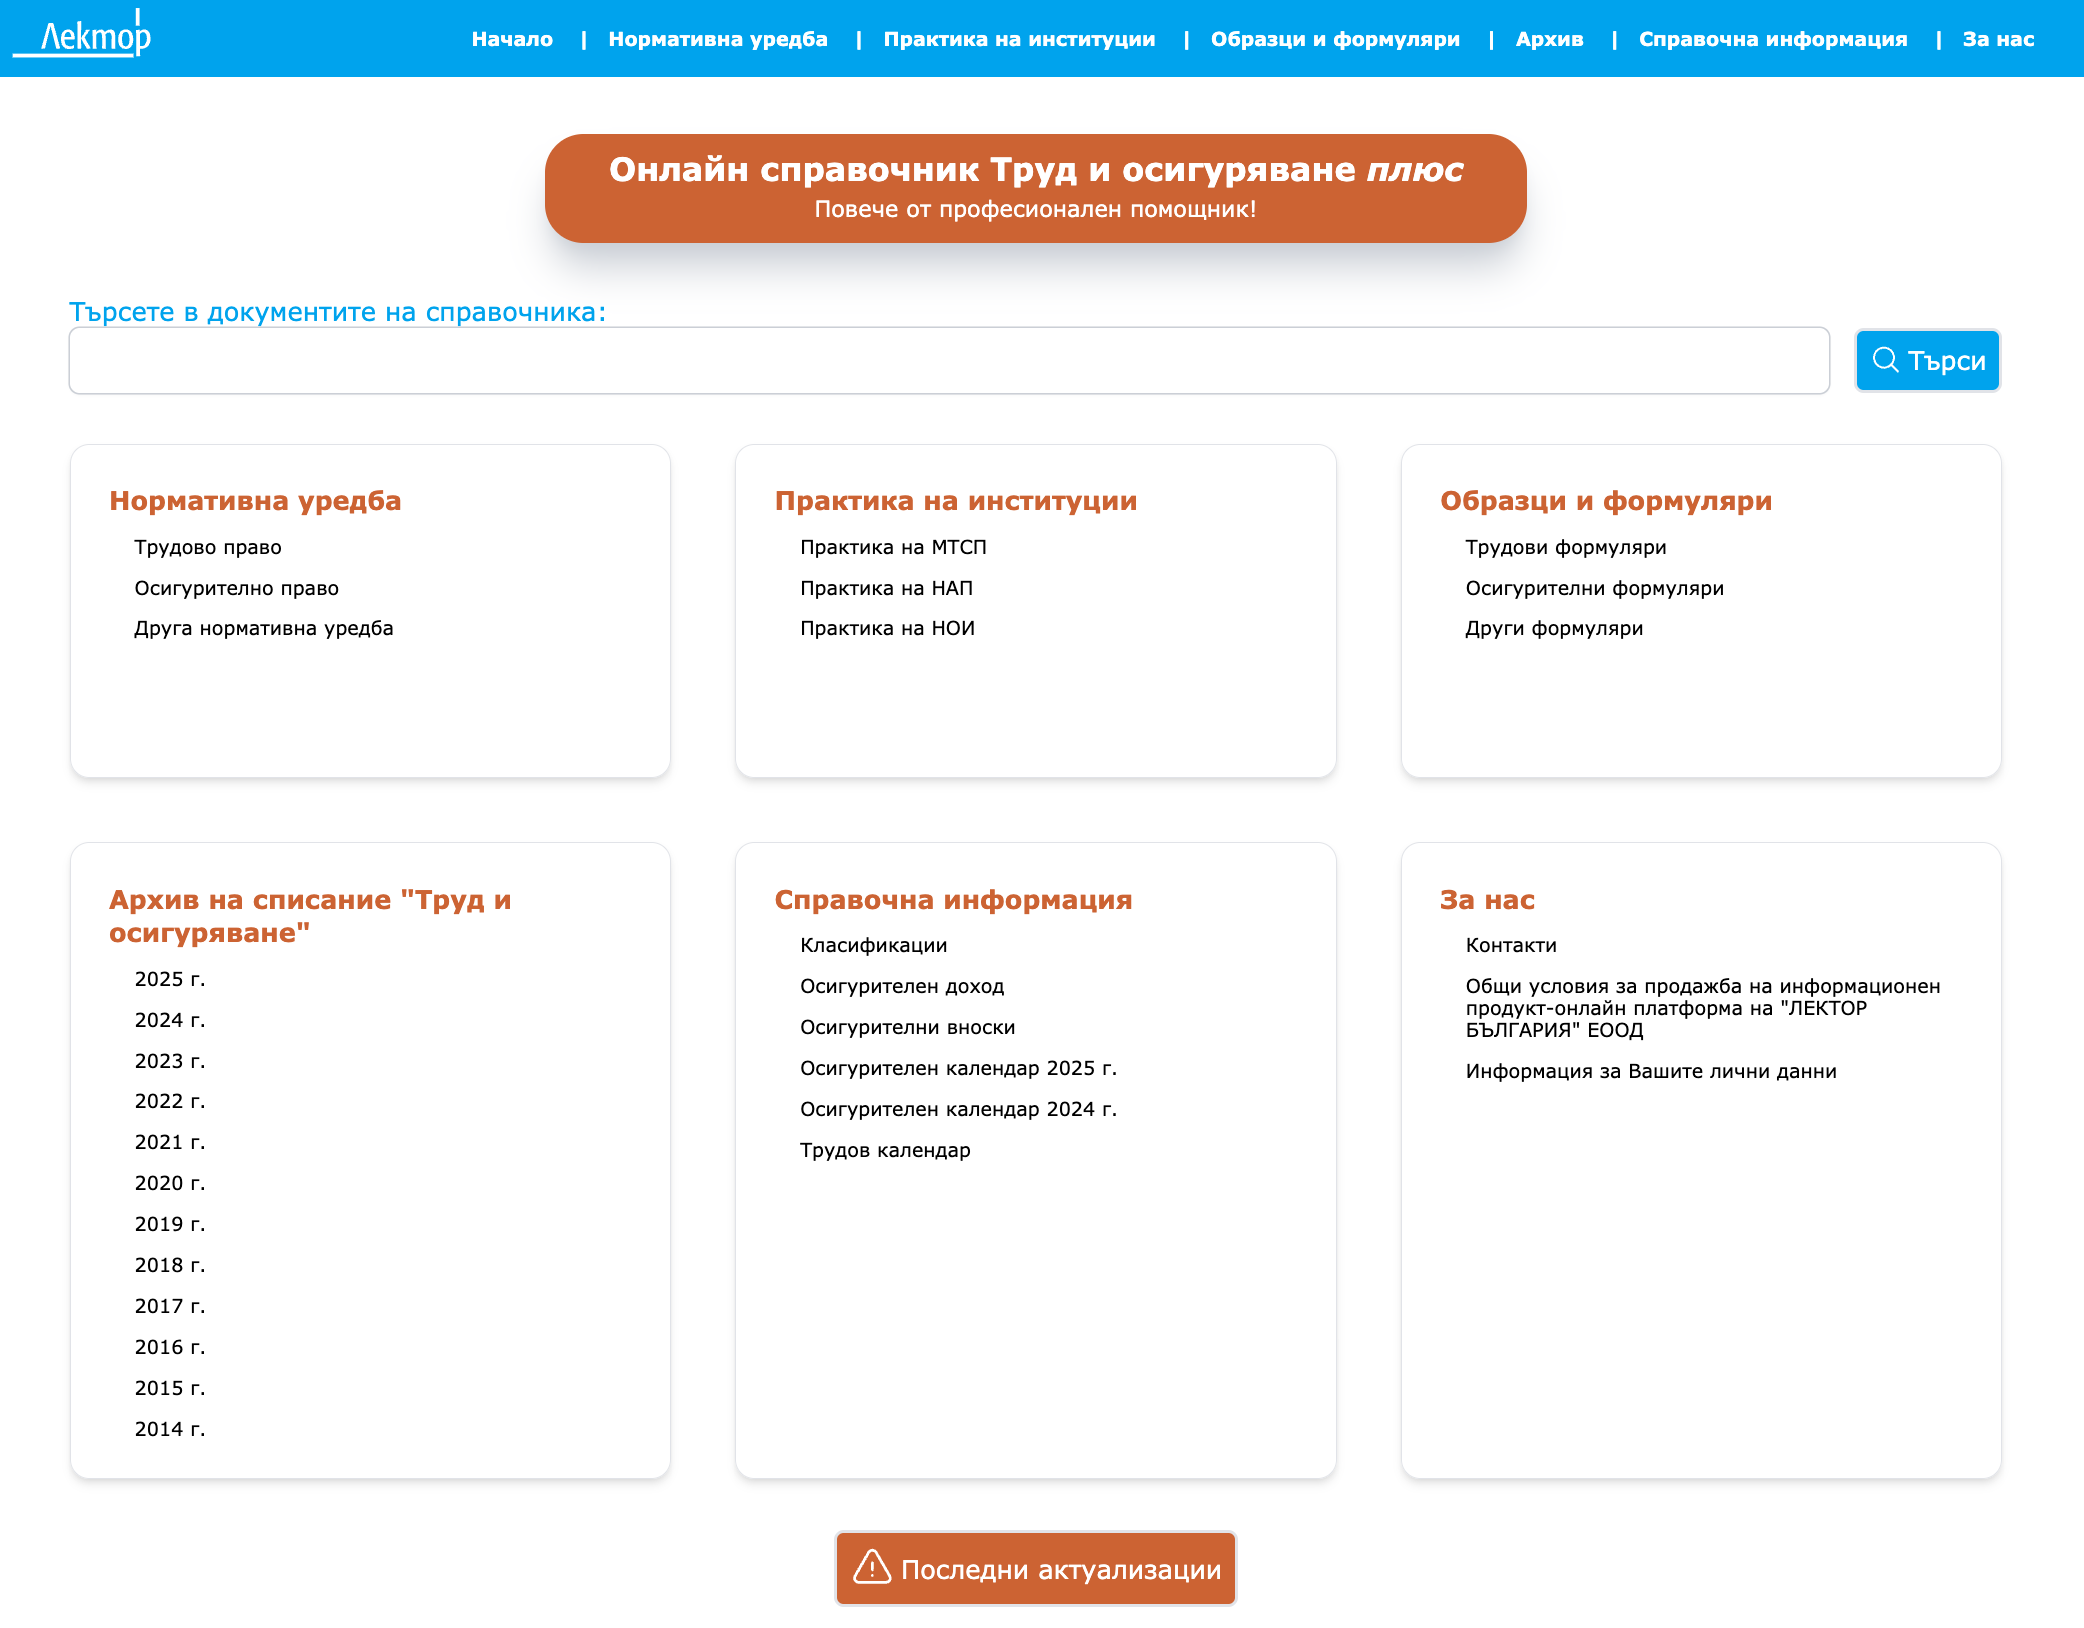Image resolution: width=2084 pixels, height=1628 pixels.
Task: Open Други формуляри link
Action: coord(1554,628)
